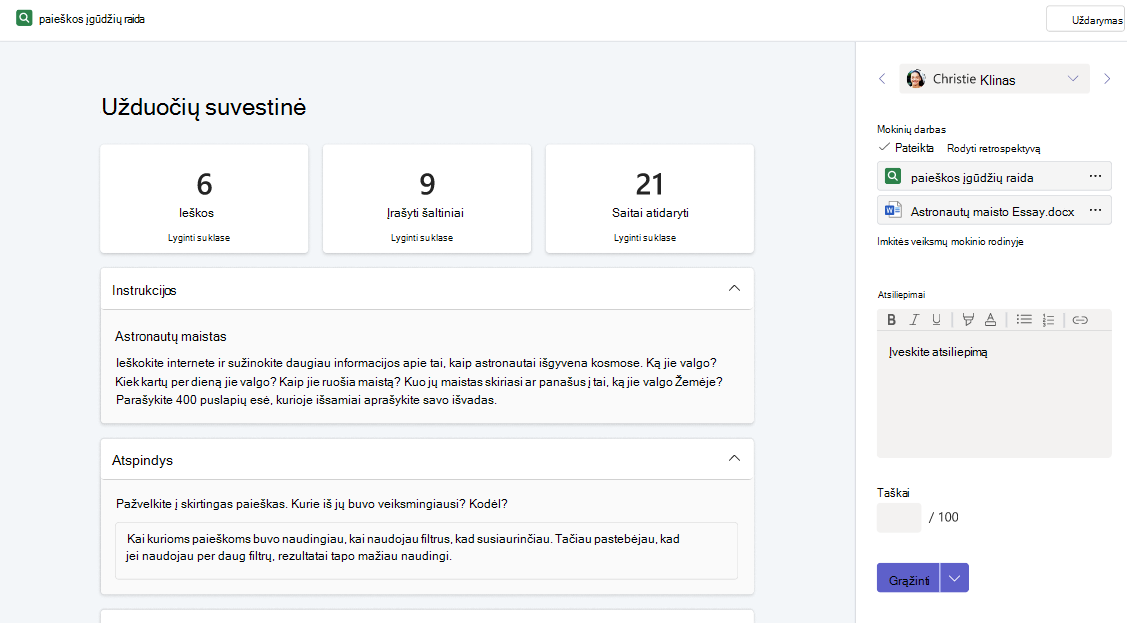Click Lyginti su klase under Įrašyti šaltiniai
Viewport: 1127px width, 623px height.
(422, 238)
